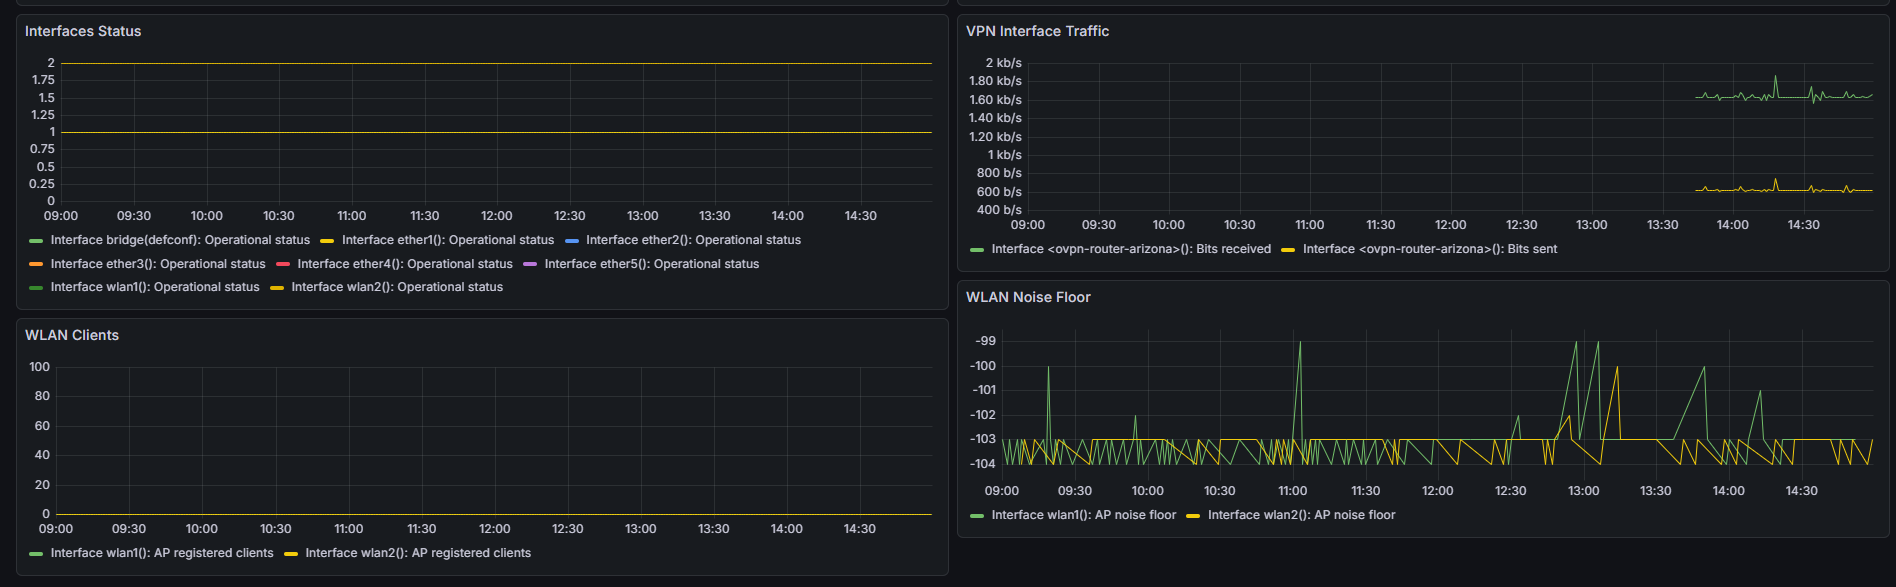Click red swatch for ether4() Operational status
This screenshot has width=1896, height=587.
click(x=282, y=265)
